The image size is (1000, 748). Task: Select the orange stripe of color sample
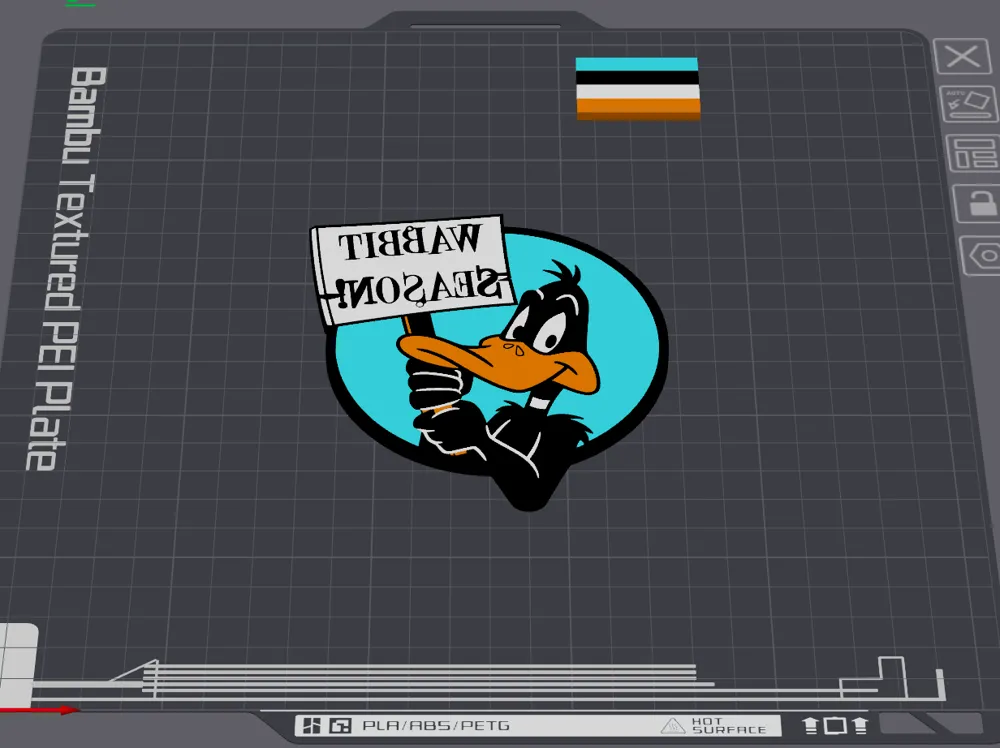(638, 109)
